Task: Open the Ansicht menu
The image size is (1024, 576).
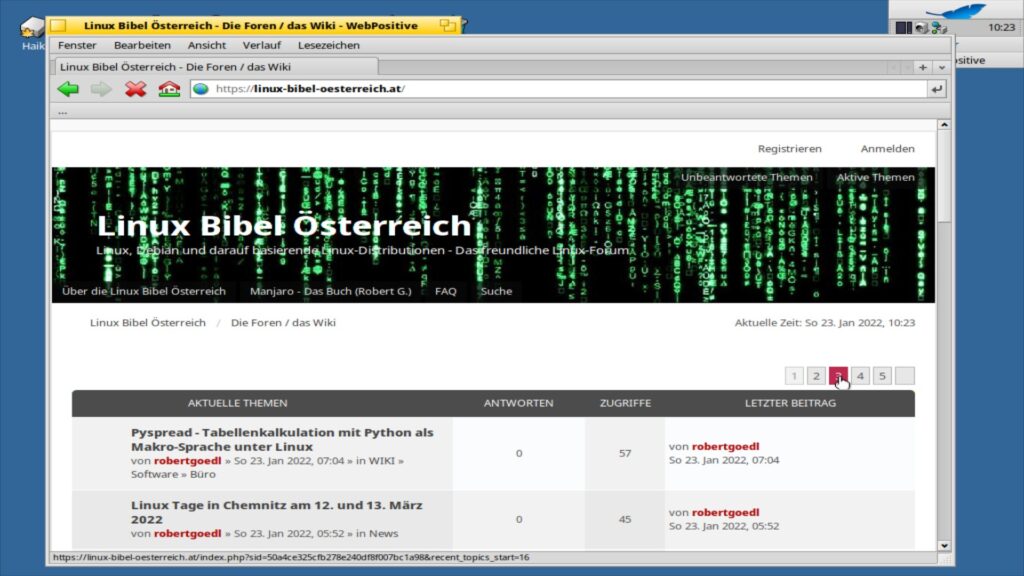Action: 206,45
